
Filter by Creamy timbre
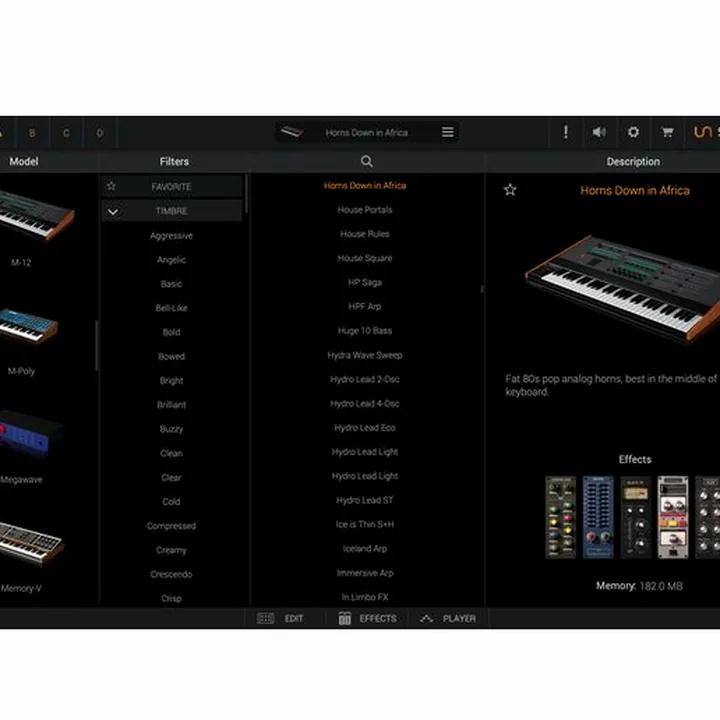[171, 550]
